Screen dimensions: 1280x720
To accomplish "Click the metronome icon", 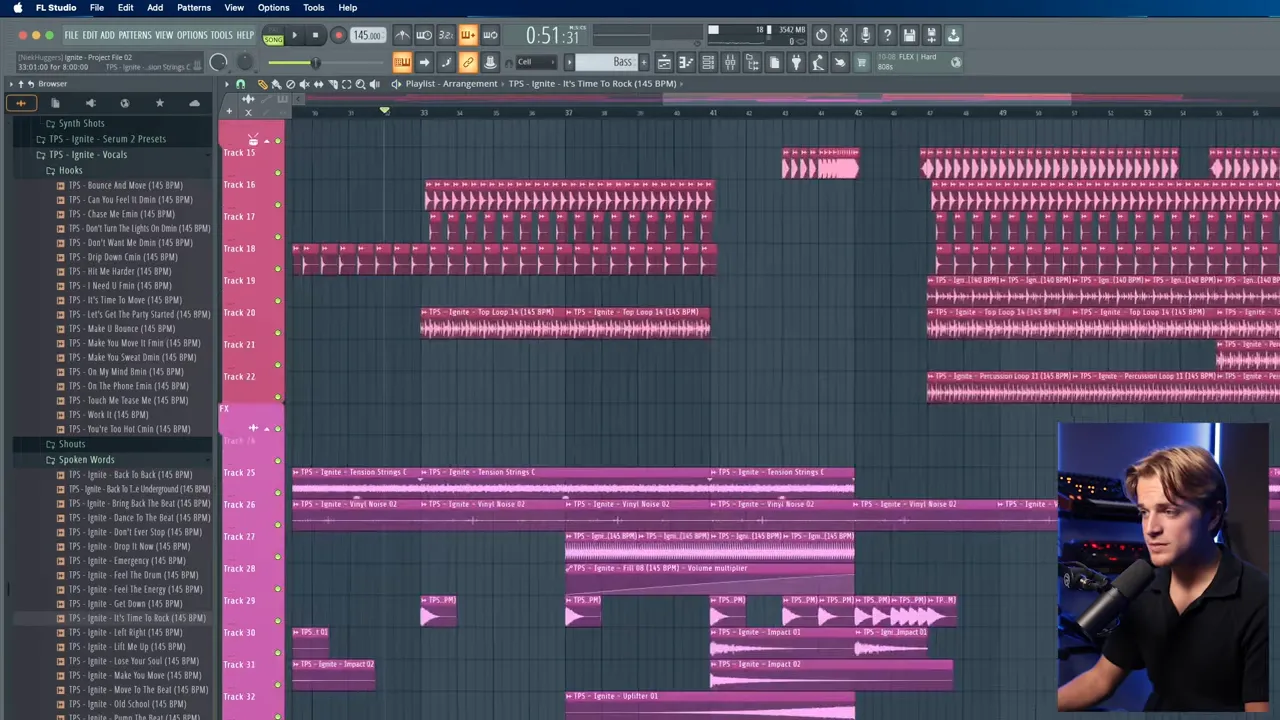I will tap(402, 35).
